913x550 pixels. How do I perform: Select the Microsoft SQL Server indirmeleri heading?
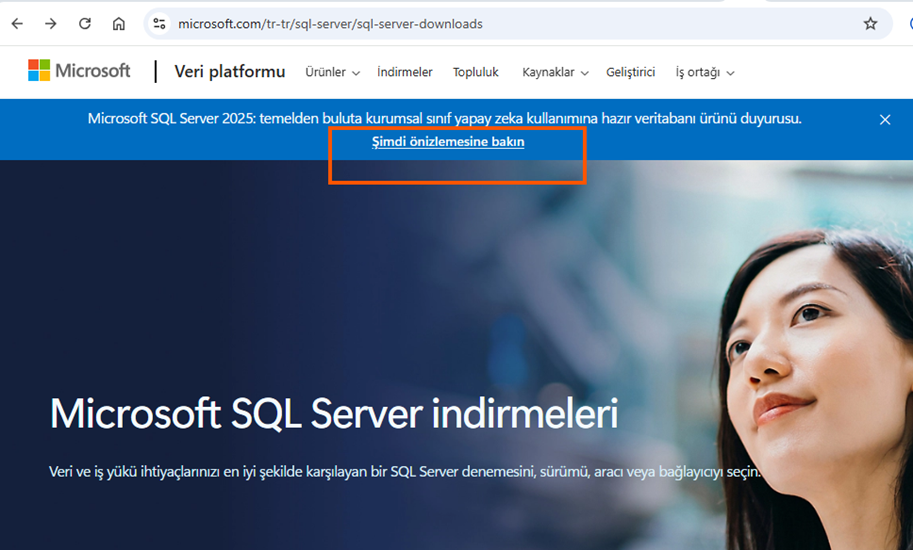click(x=334, y=414)
